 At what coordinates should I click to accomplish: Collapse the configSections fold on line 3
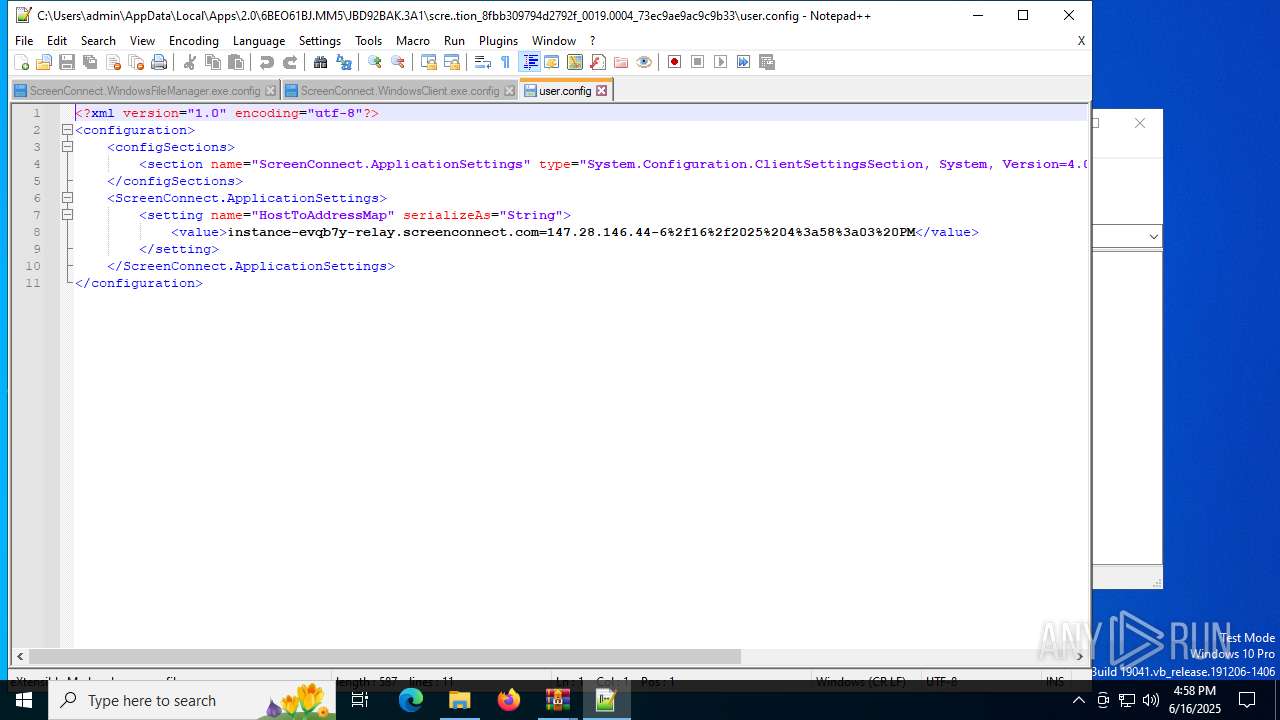[x=67, y=147]
